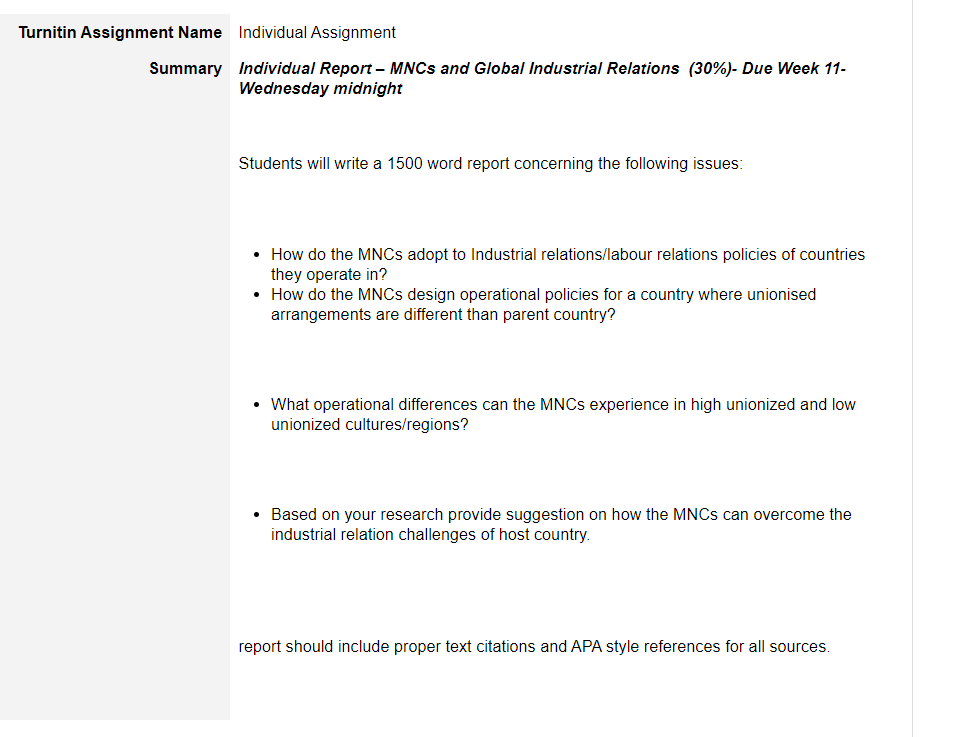Click the bullet dot before "How do the MNCs design"

coord(256,295)
